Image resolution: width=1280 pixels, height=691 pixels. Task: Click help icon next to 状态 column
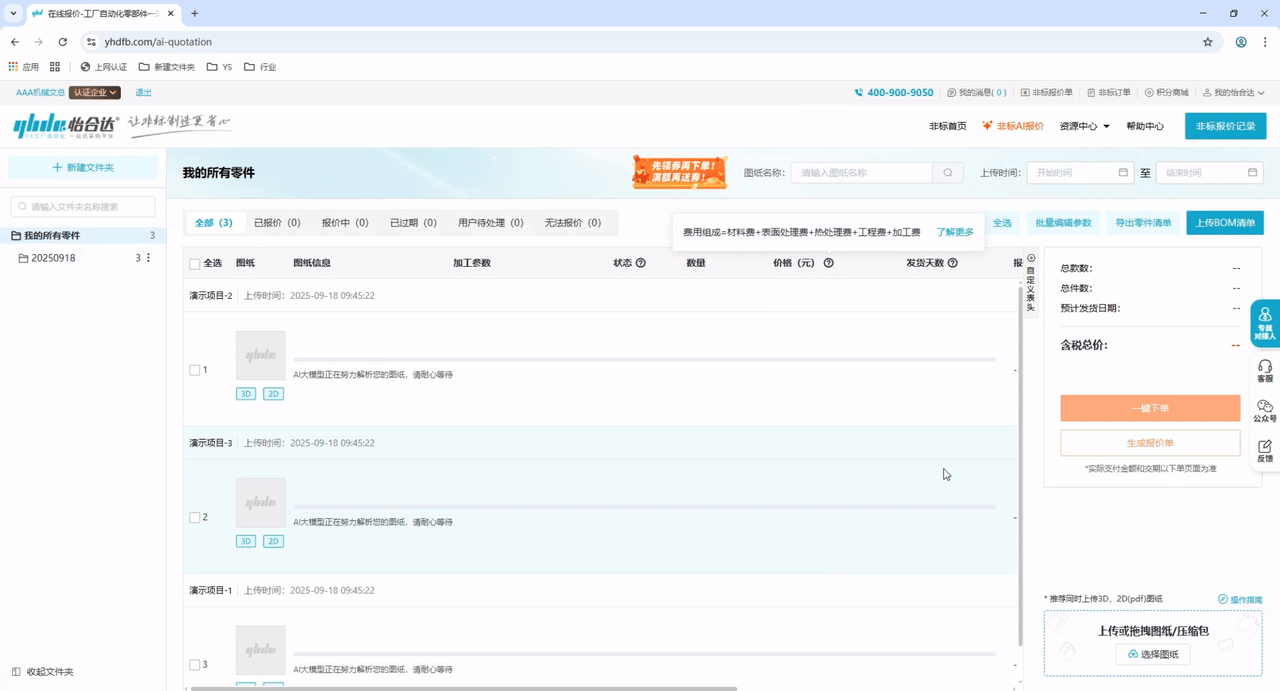coord(641,263)
